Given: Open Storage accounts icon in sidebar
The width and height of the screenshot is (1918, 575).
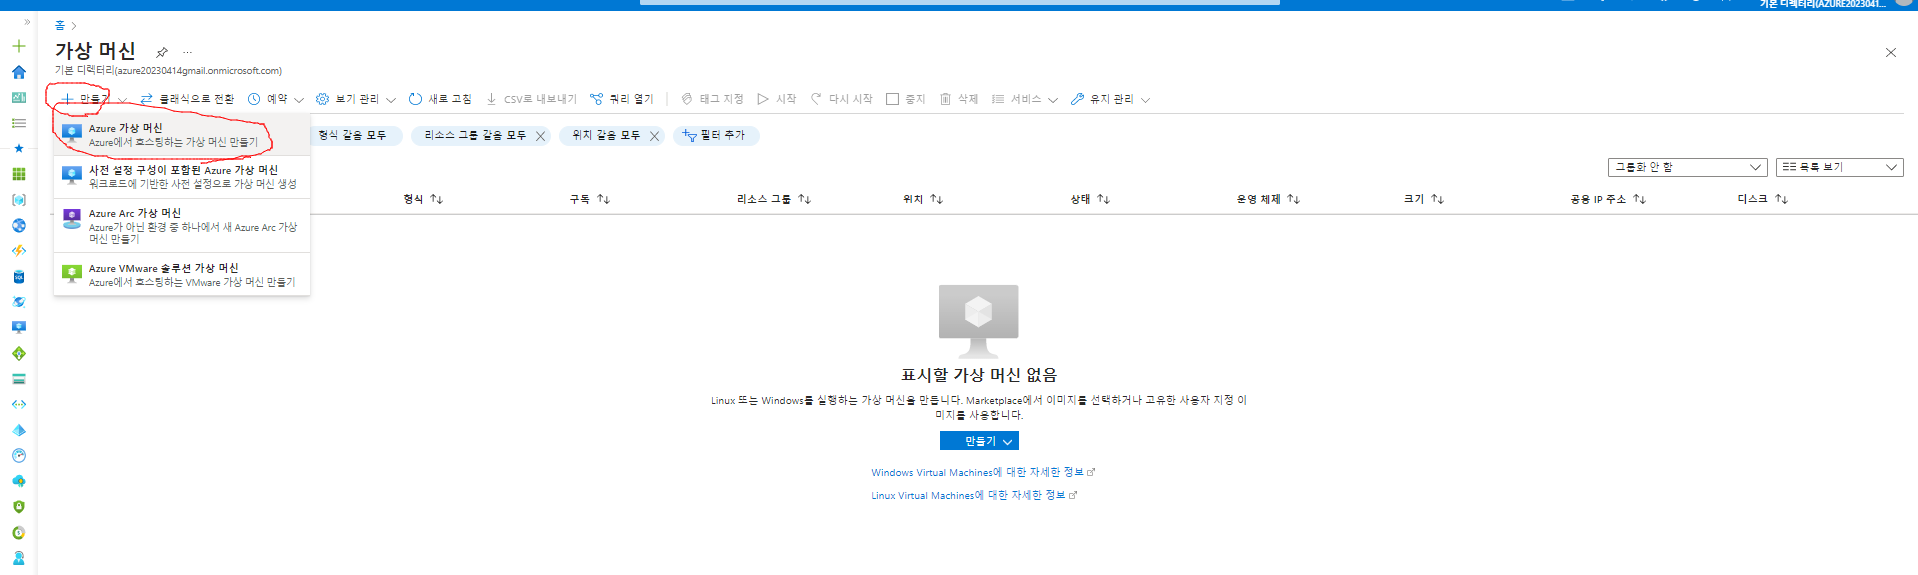Looking at the screenshot, I should coord(18,379).
